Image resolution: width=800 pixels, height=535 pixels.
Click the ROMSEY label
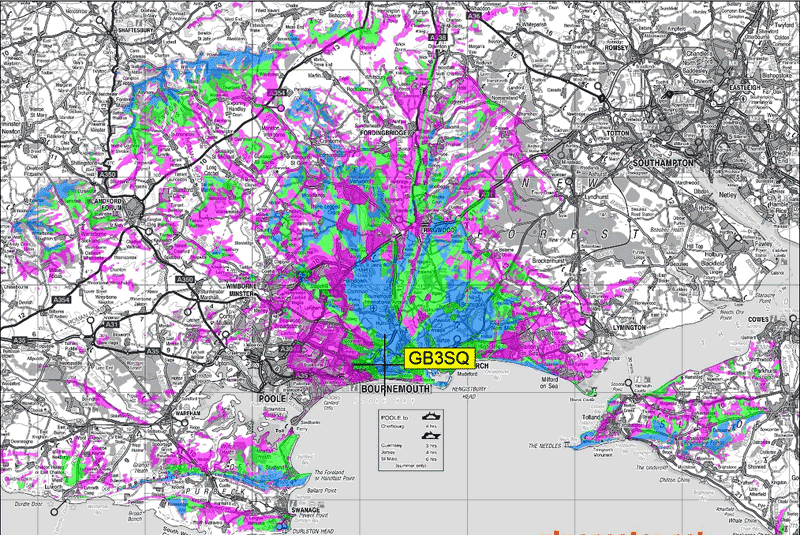(616, 47)
